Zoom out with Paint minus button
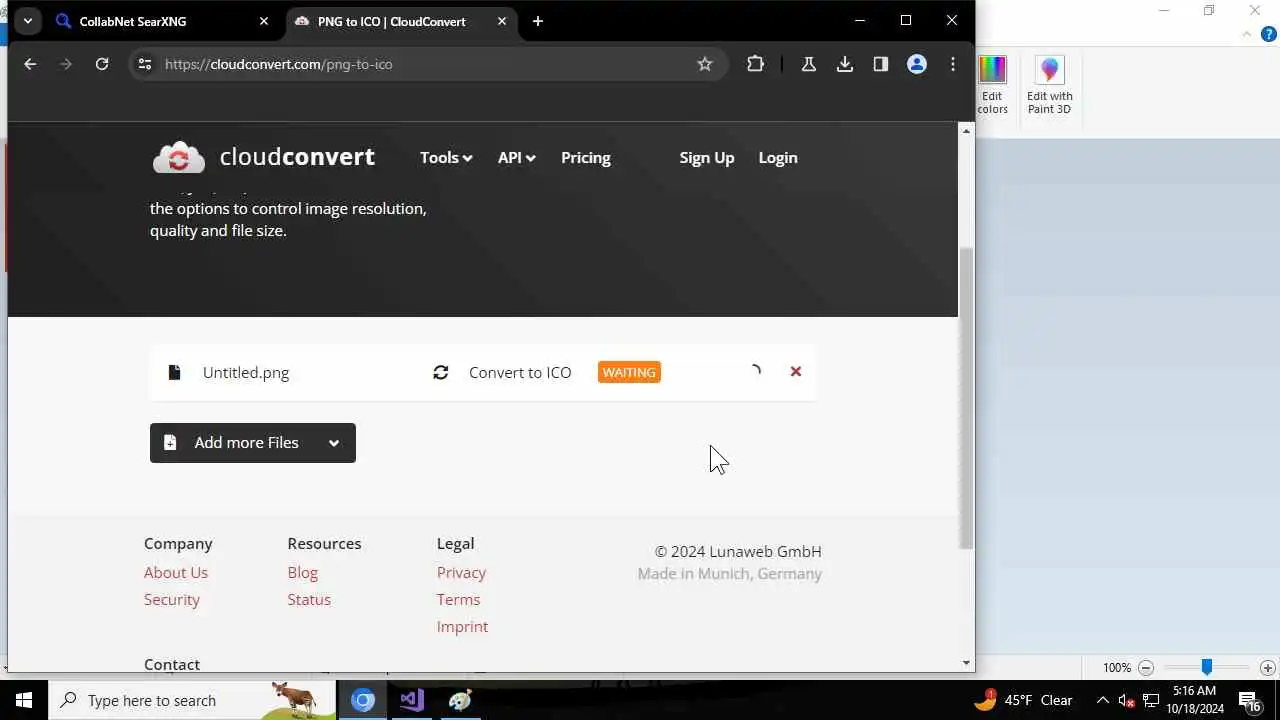 [x=1146, y=668]
